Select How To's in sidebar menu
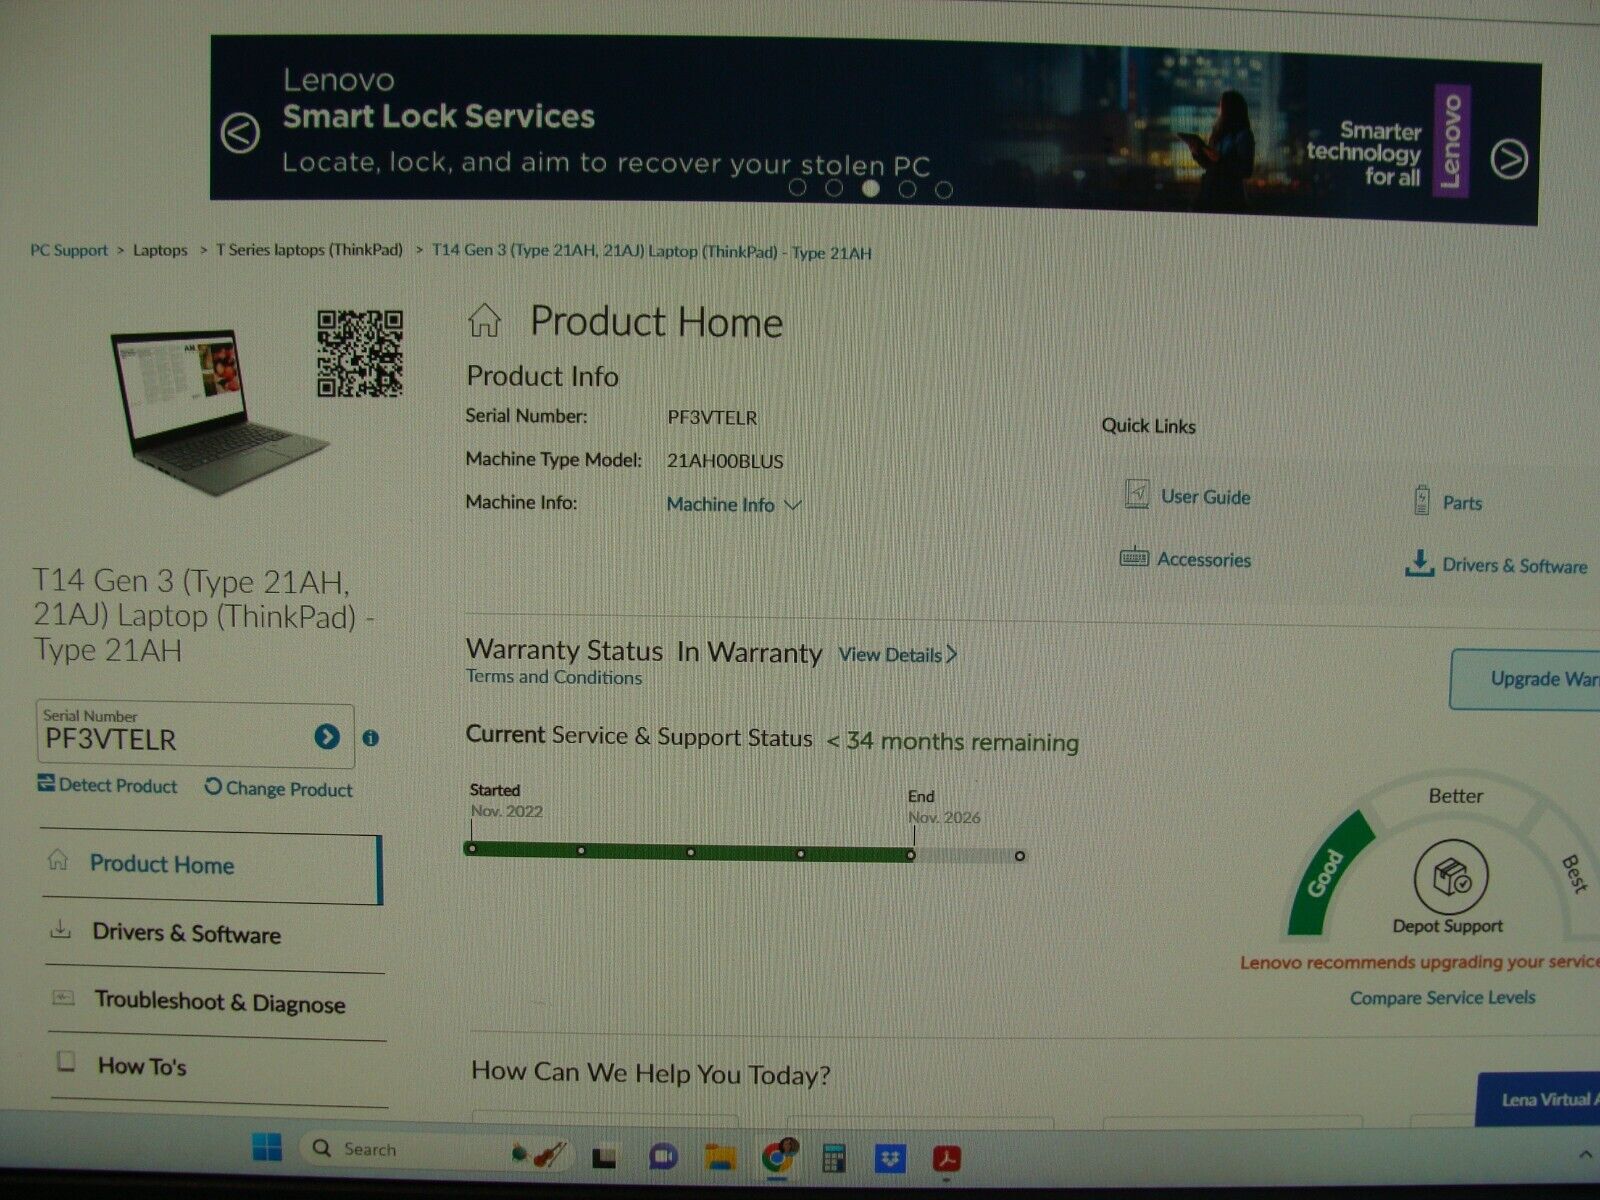 pos(218,1068)
